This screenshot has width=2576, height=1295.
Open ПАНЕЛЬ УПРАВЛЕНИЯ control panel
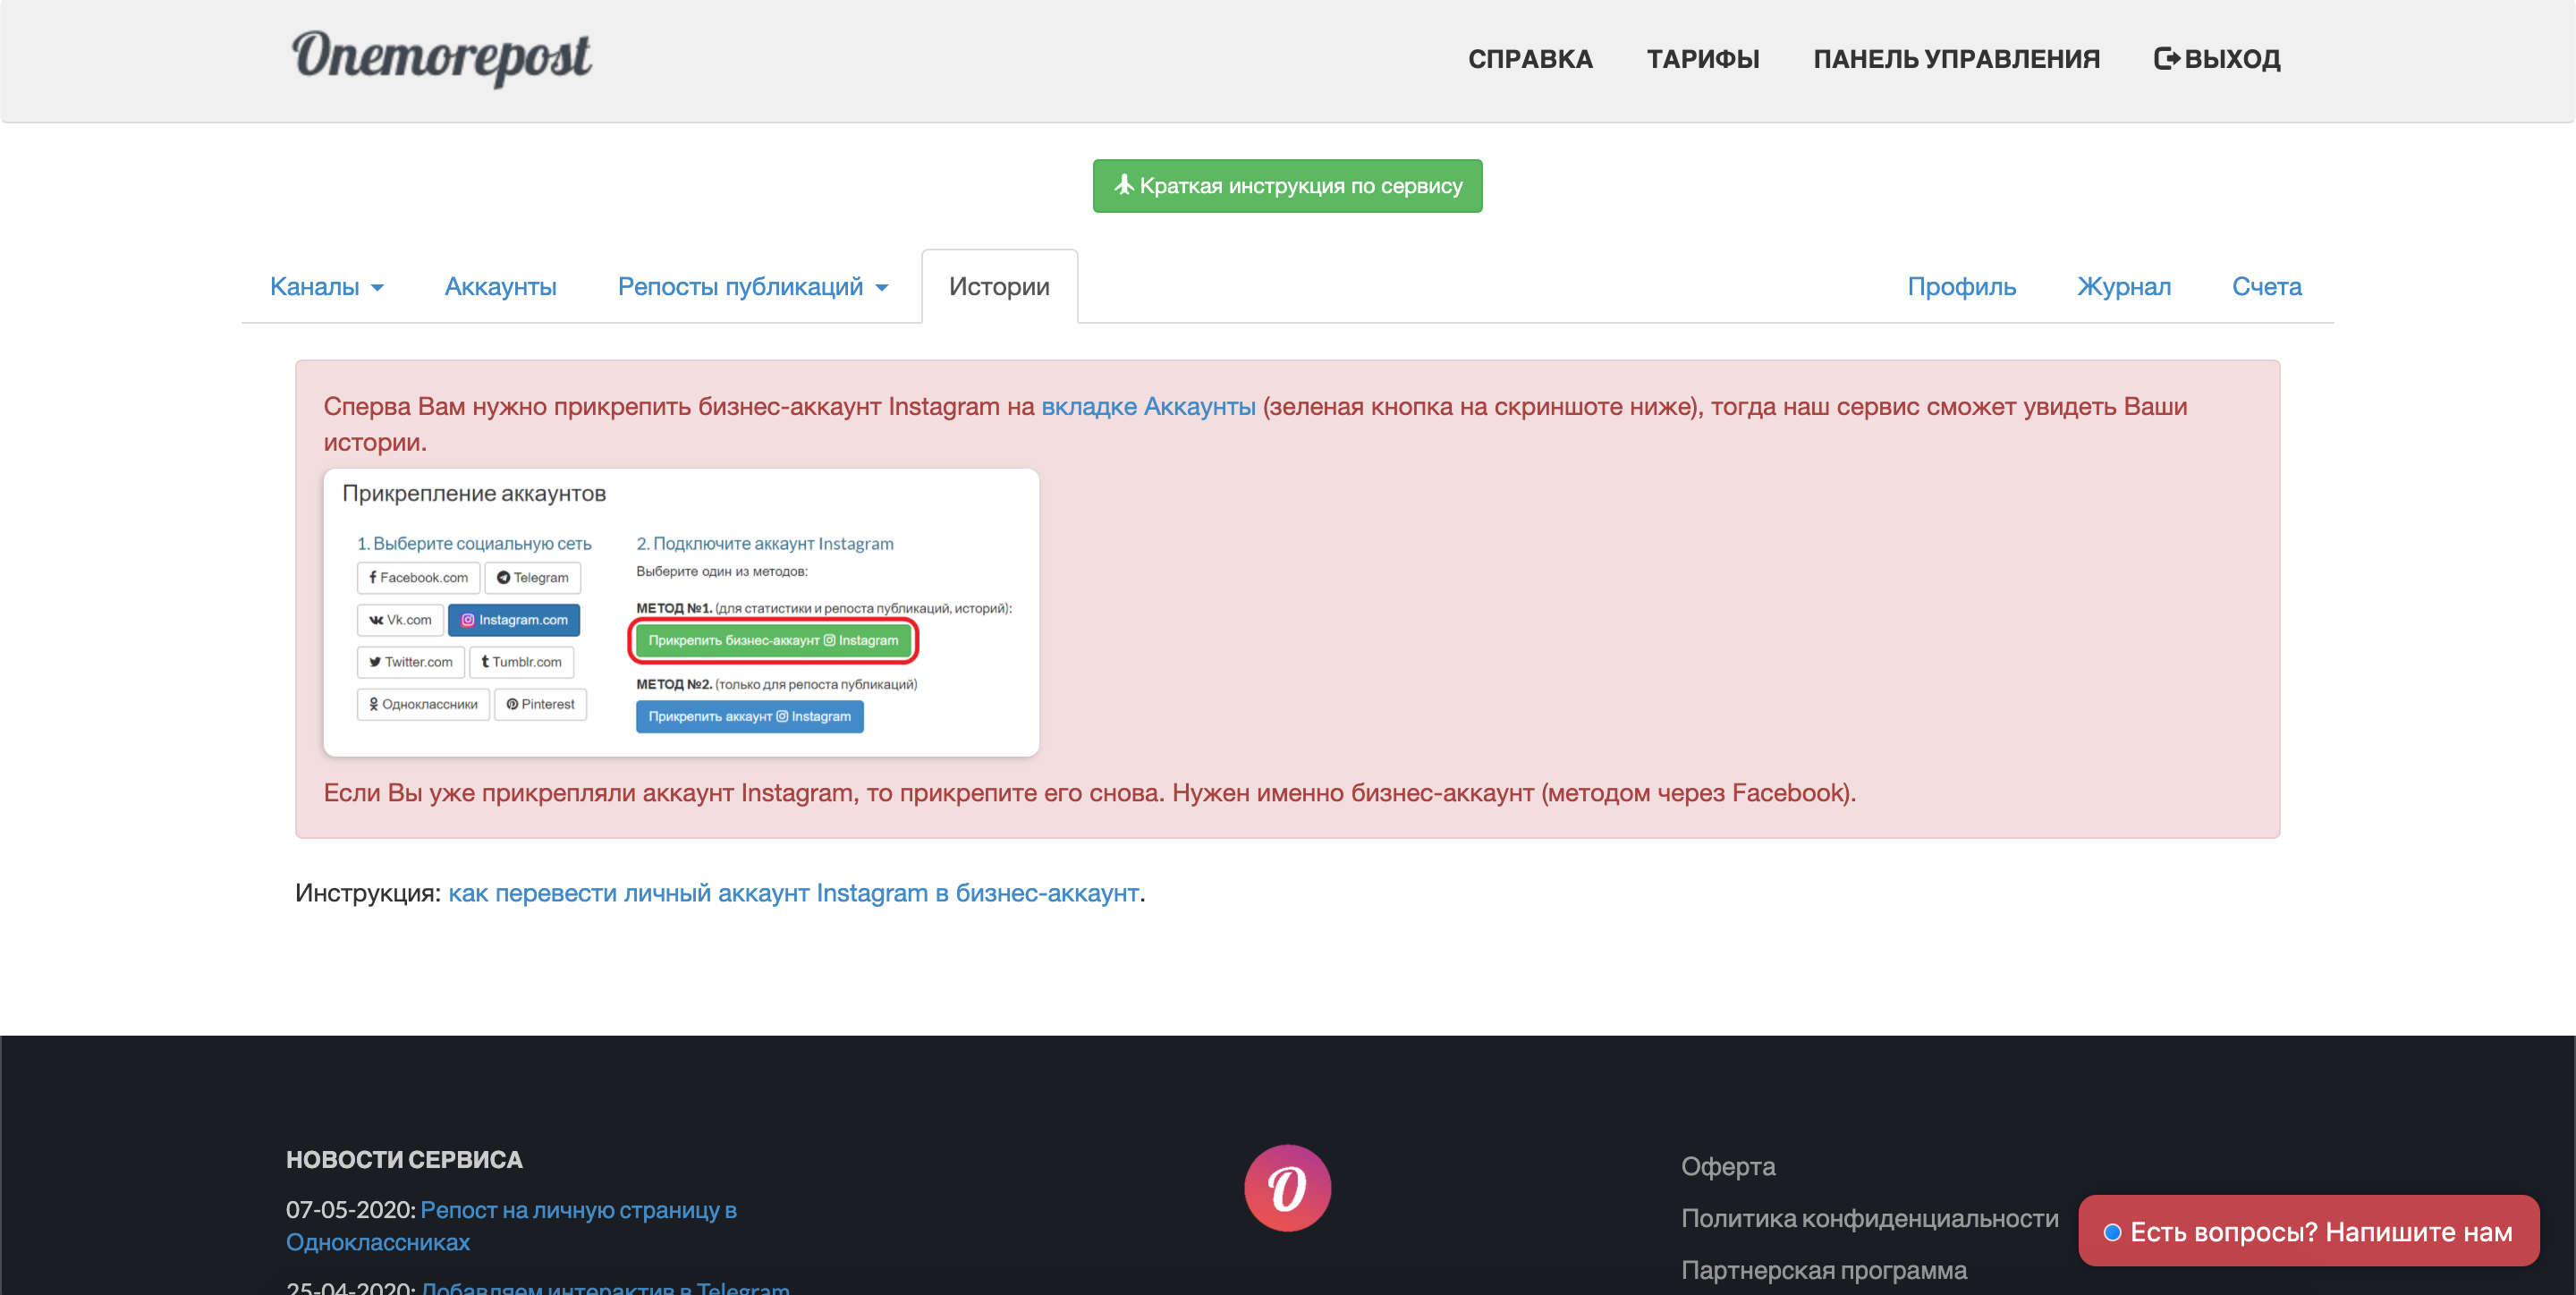coord(1956,59)
